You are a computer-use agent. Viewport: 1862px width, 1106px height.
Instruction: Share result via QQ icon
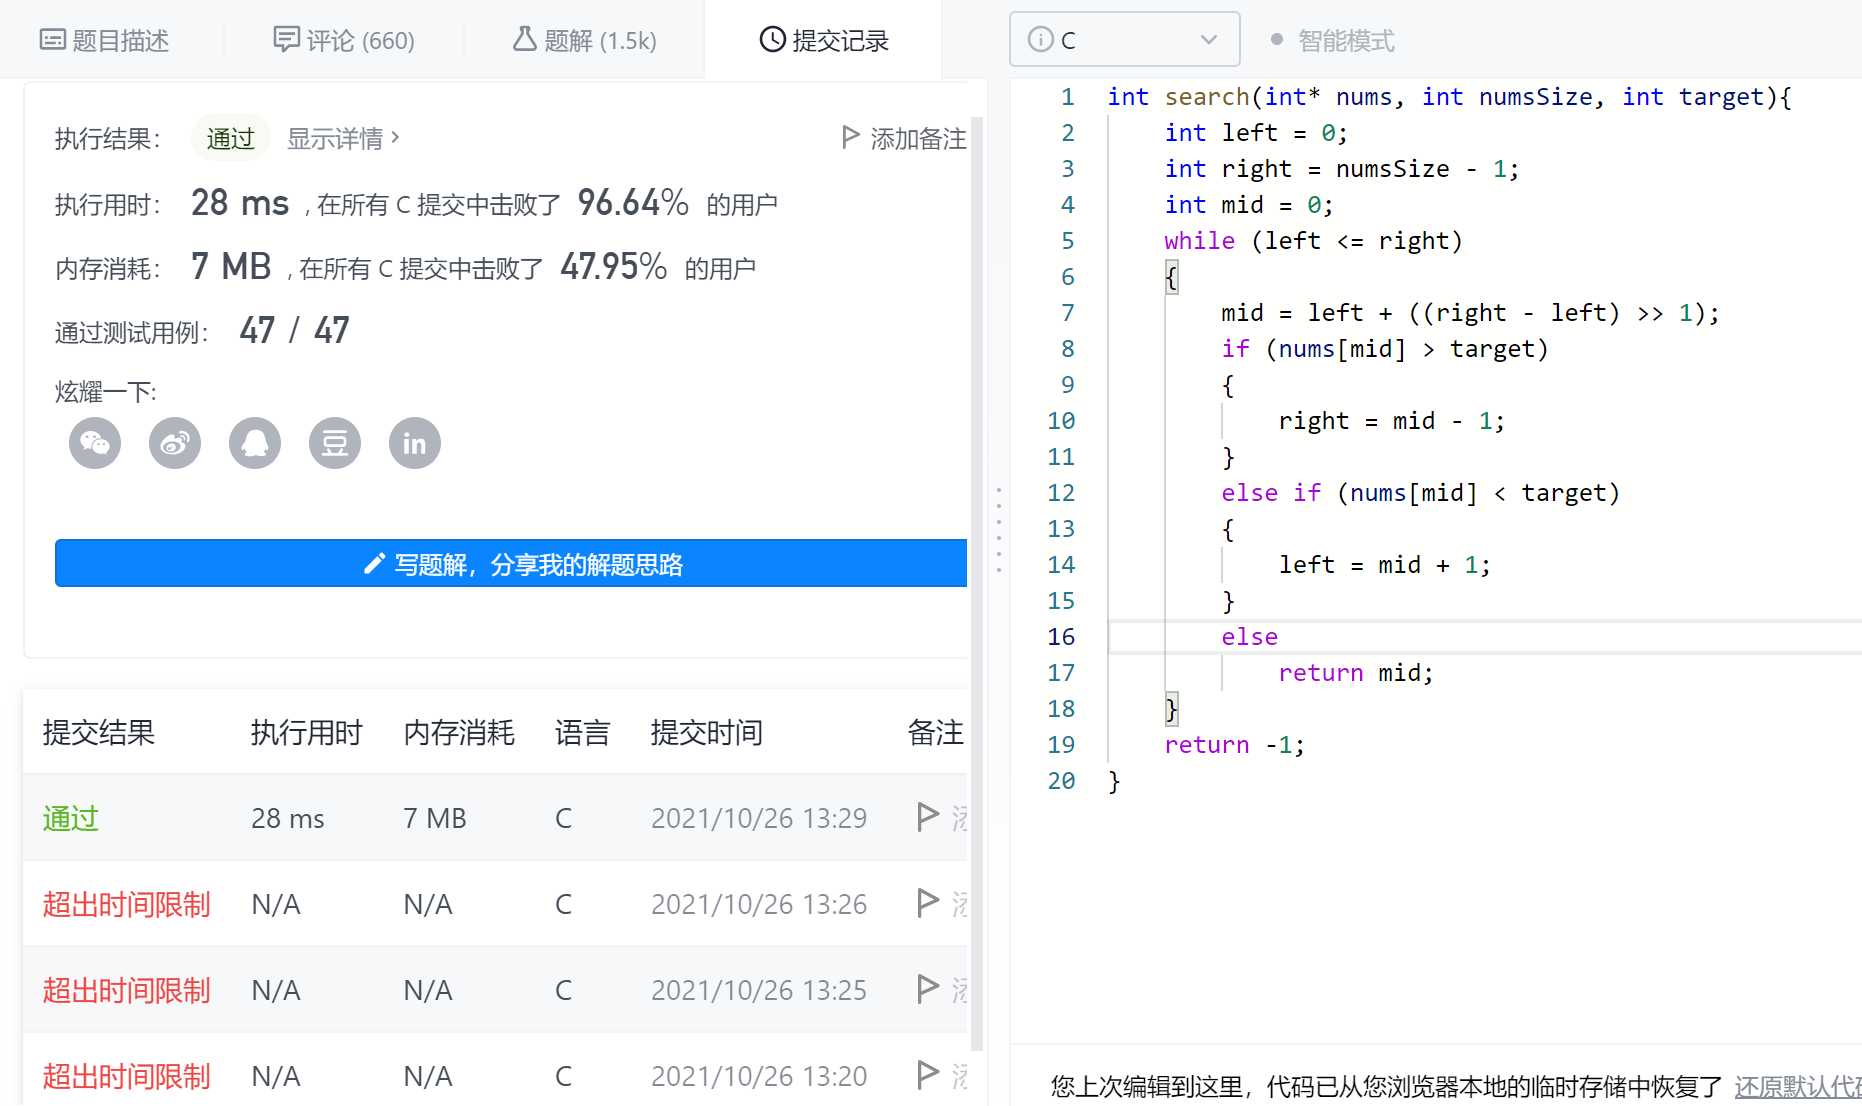pos(255,443)
